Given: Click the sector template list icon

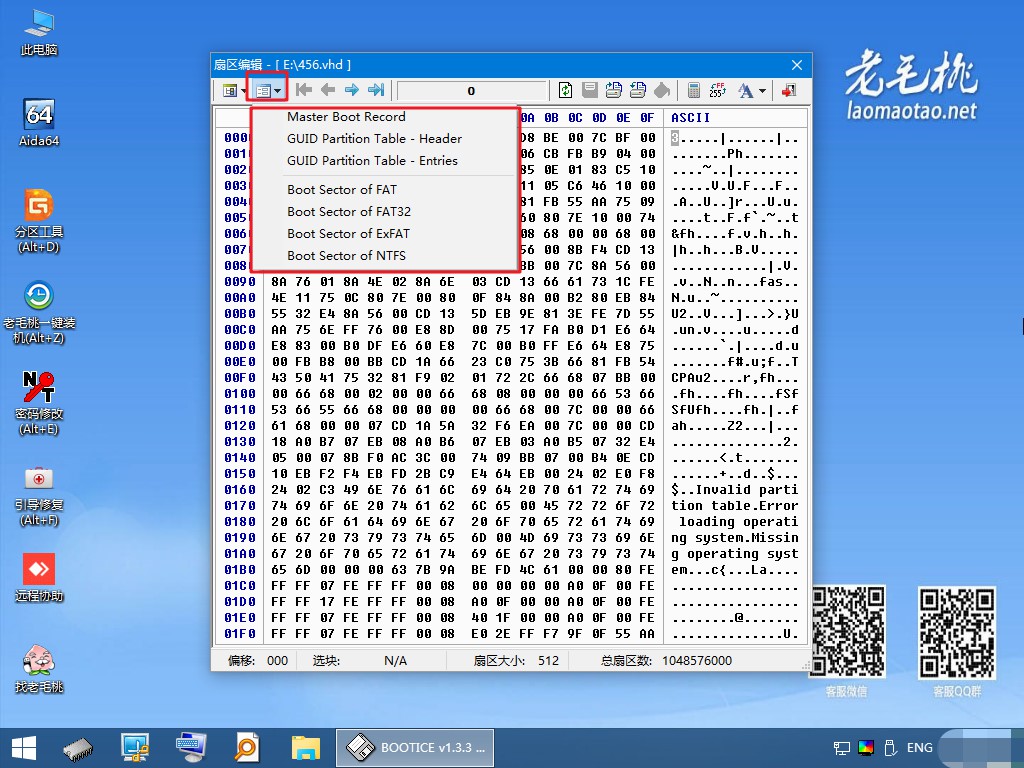Looking at the screenshot, I should pos(263,91).
